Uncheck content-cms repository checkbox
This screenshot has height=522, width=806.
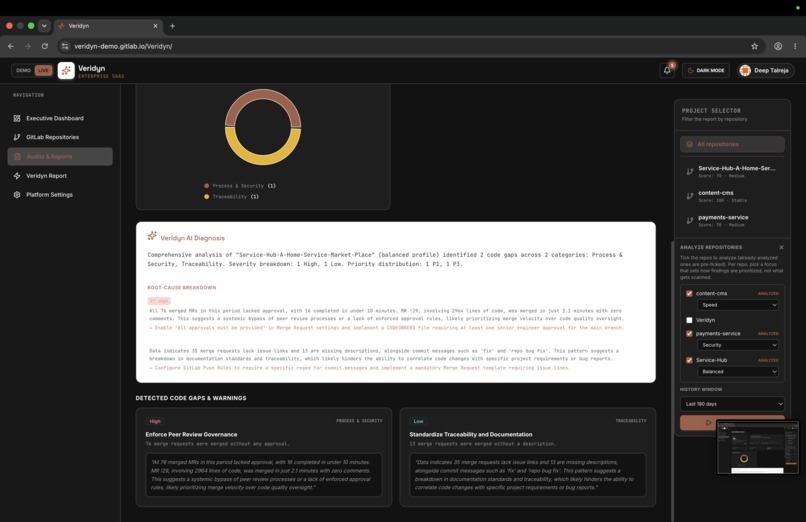click(x=689, y=293)
